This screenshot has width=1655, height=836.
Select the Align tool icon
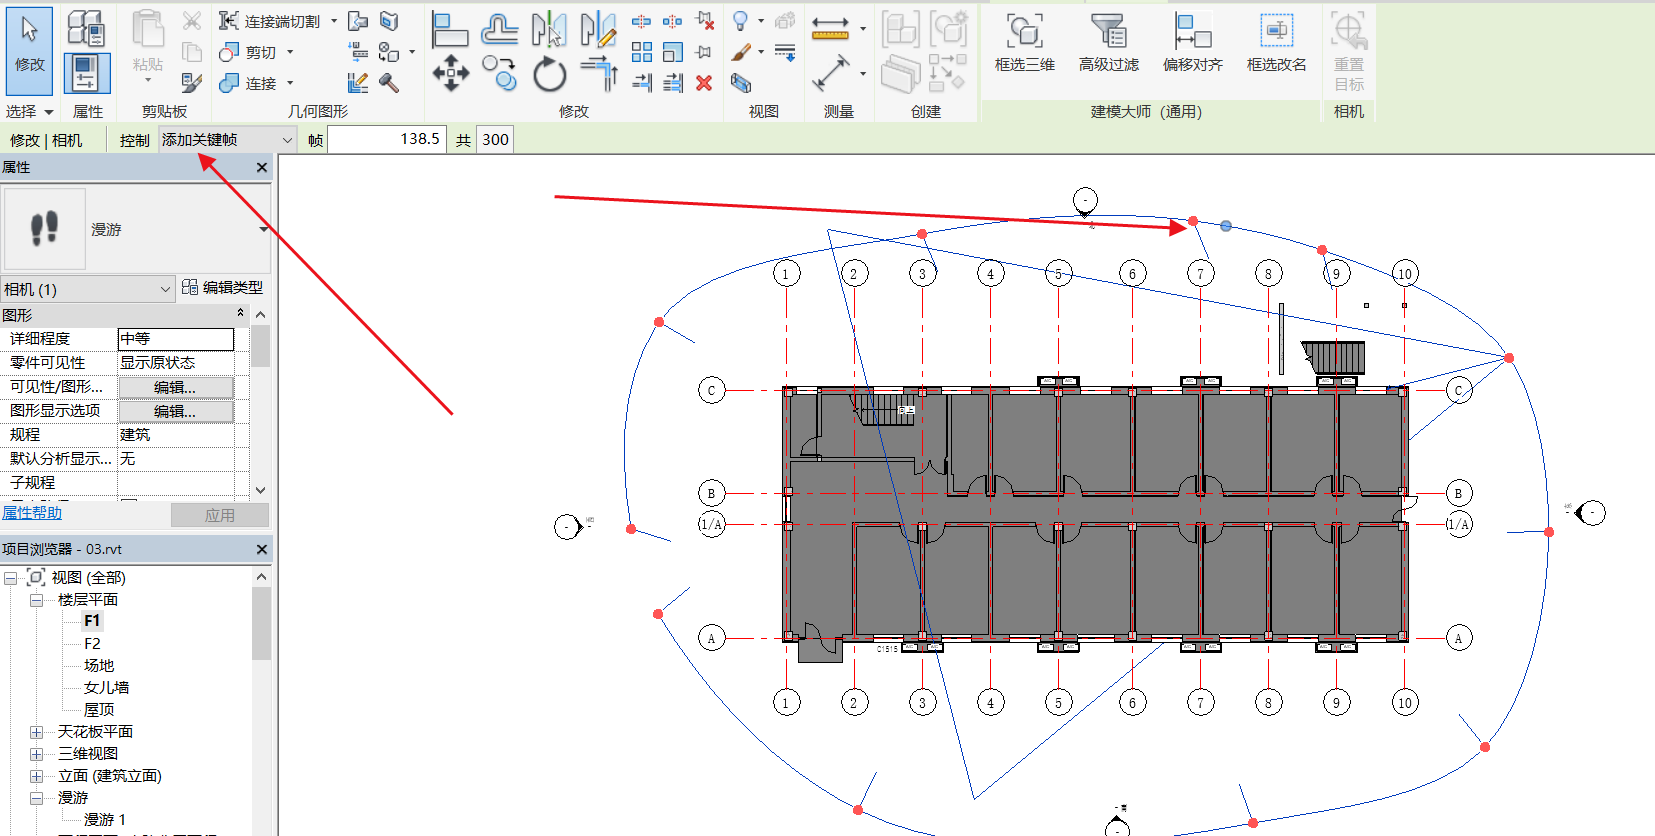449,30
